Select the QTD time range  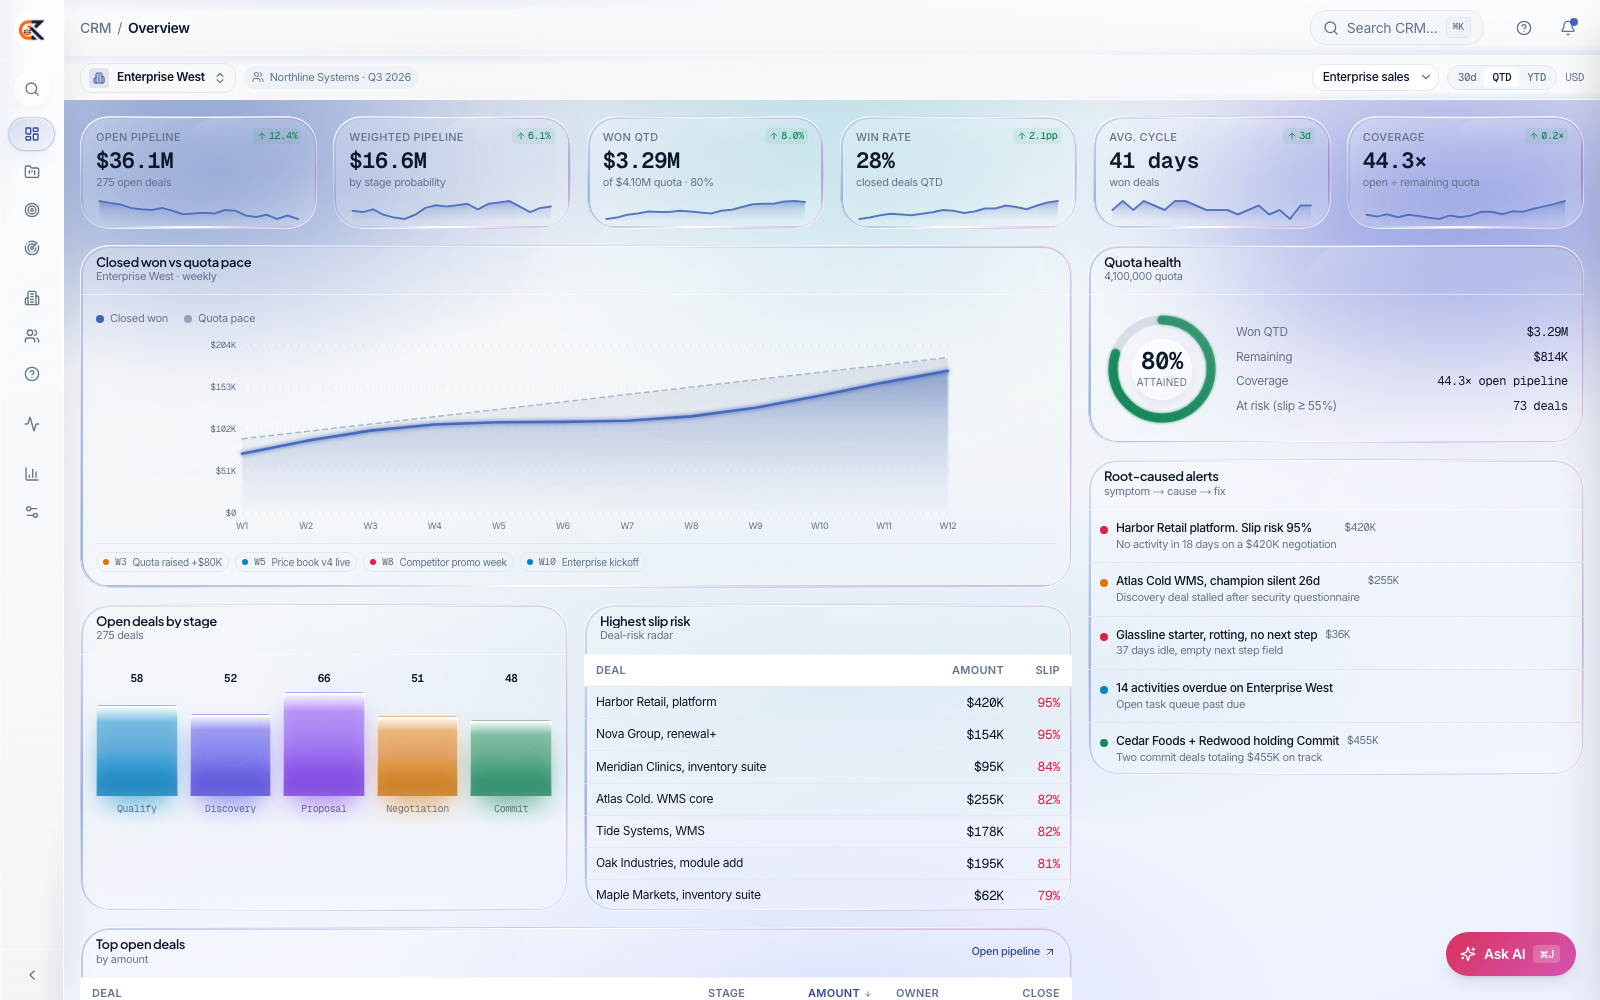(1502, 77)
